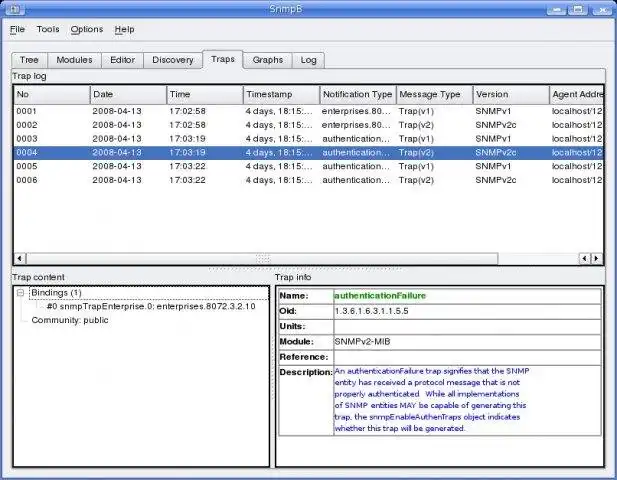Sort trap log by Timestamp column
This screenshot has width=617, height=480.
280,95
